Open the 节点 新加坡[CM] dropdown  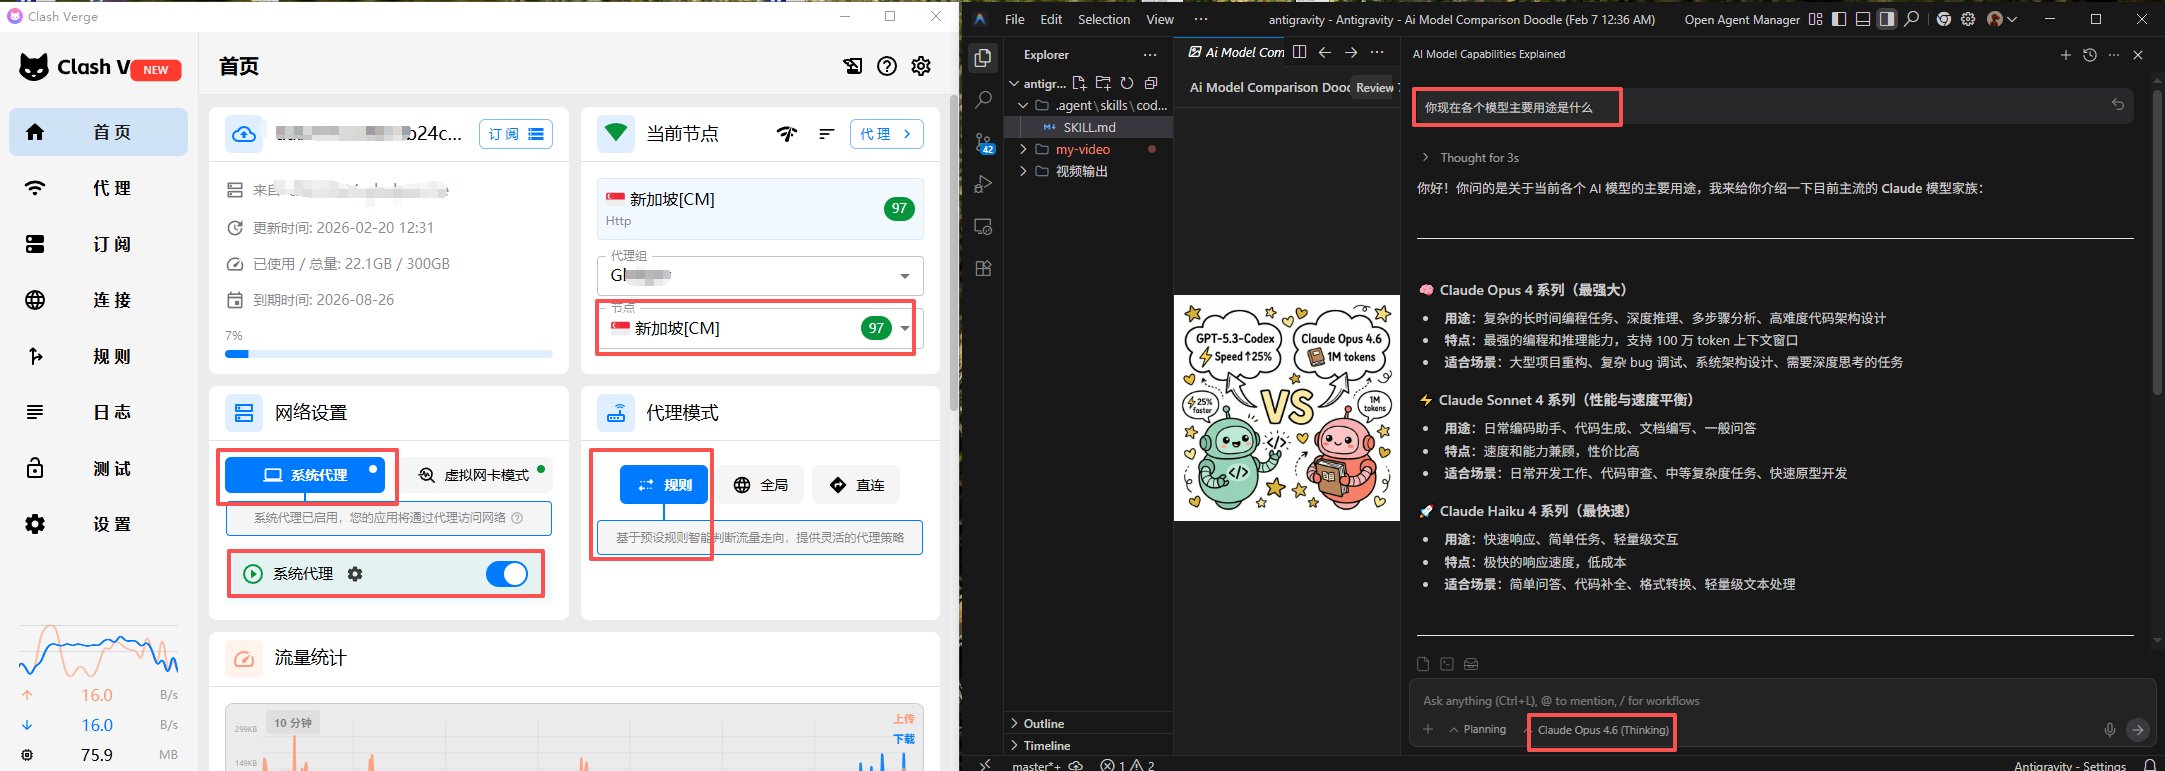(x=904, y=328)
